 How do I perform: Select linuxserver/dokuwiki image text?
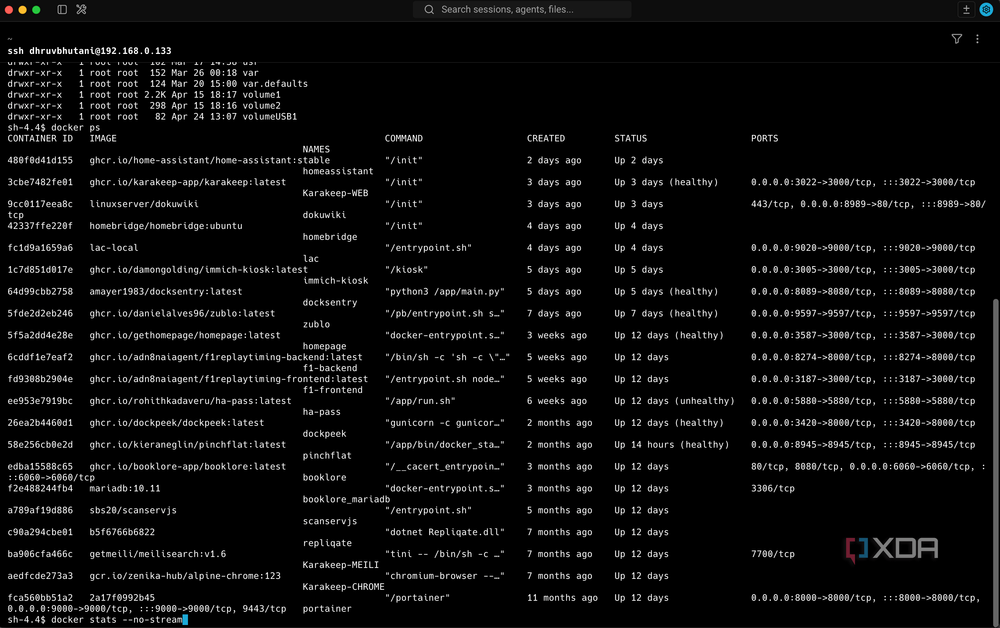tap(143, 204)
